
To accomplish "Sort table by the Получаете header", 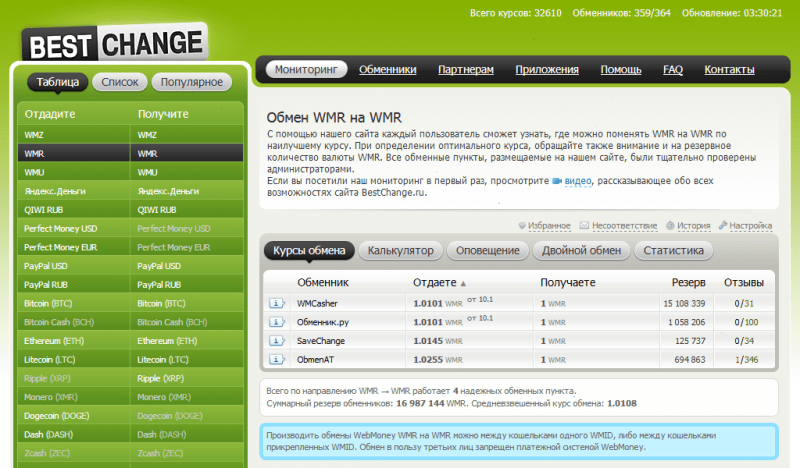I will point(568,282).
